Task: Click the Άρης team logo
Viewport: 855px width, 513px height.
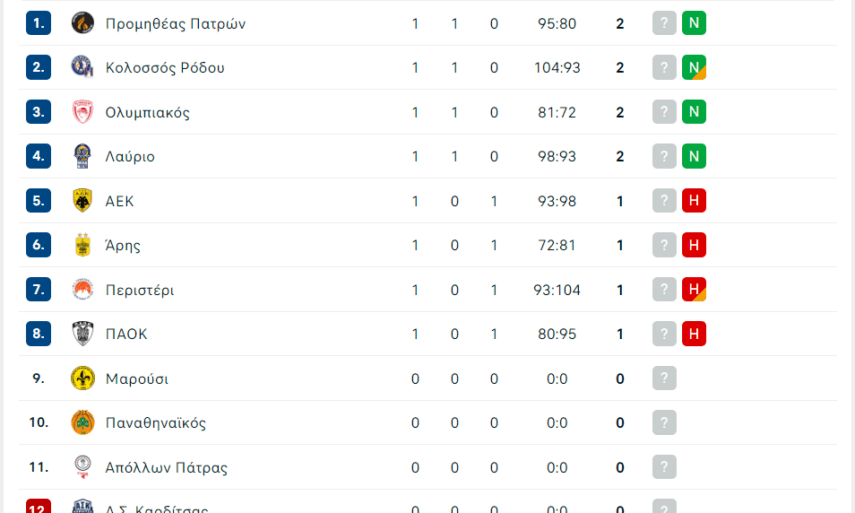Action: (x=83, y=245)
